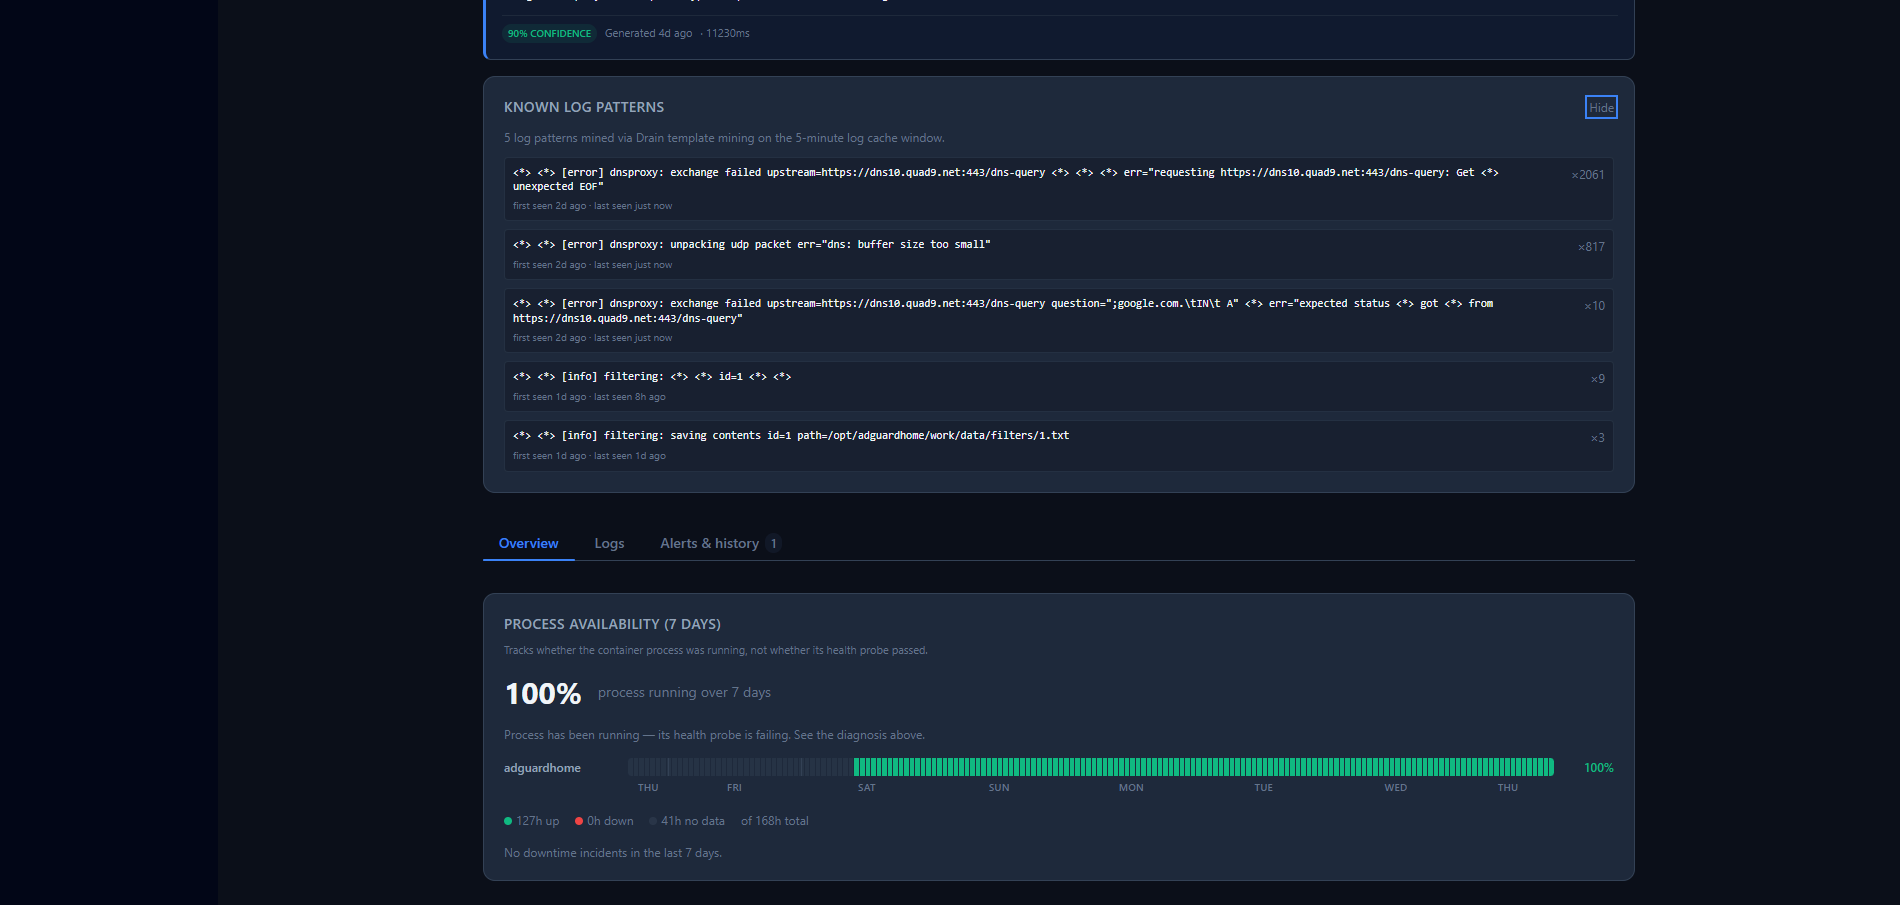Click the alert count badge next to Alerts & history
This screenshot has height=905, width=1900.
[x=773, y=544]
